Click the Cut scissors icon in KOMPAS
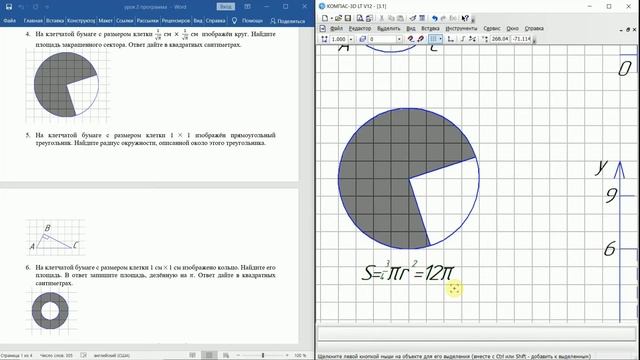 [x=382, y=18]
